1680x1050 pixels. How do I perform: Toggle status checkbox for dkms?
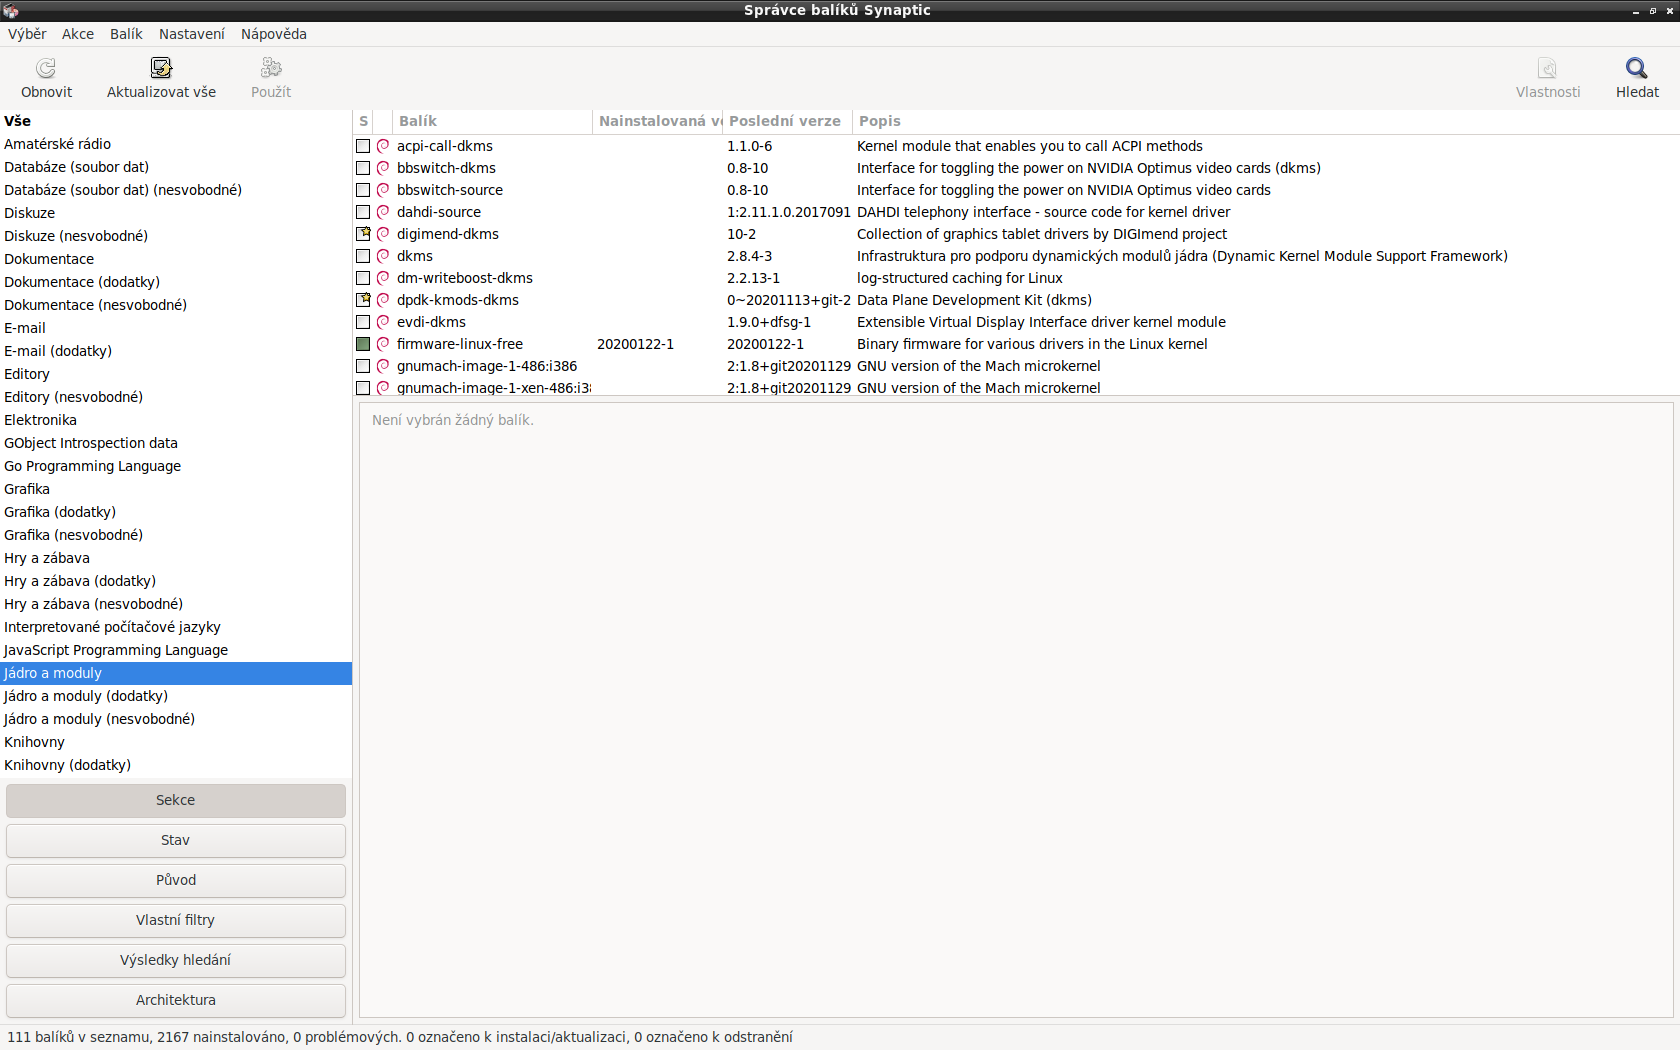(x=363, y=256)
